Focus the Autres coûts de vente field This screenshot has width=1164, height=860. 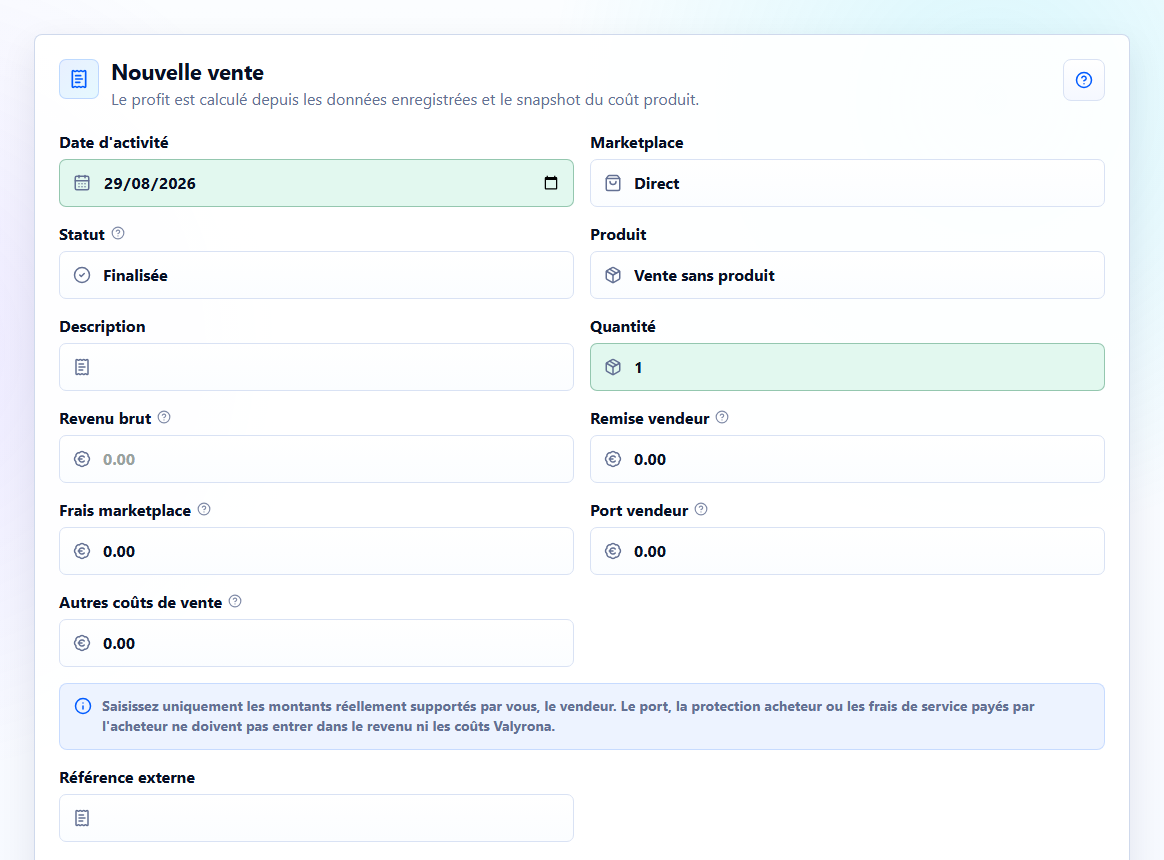(x=316, y=644)
